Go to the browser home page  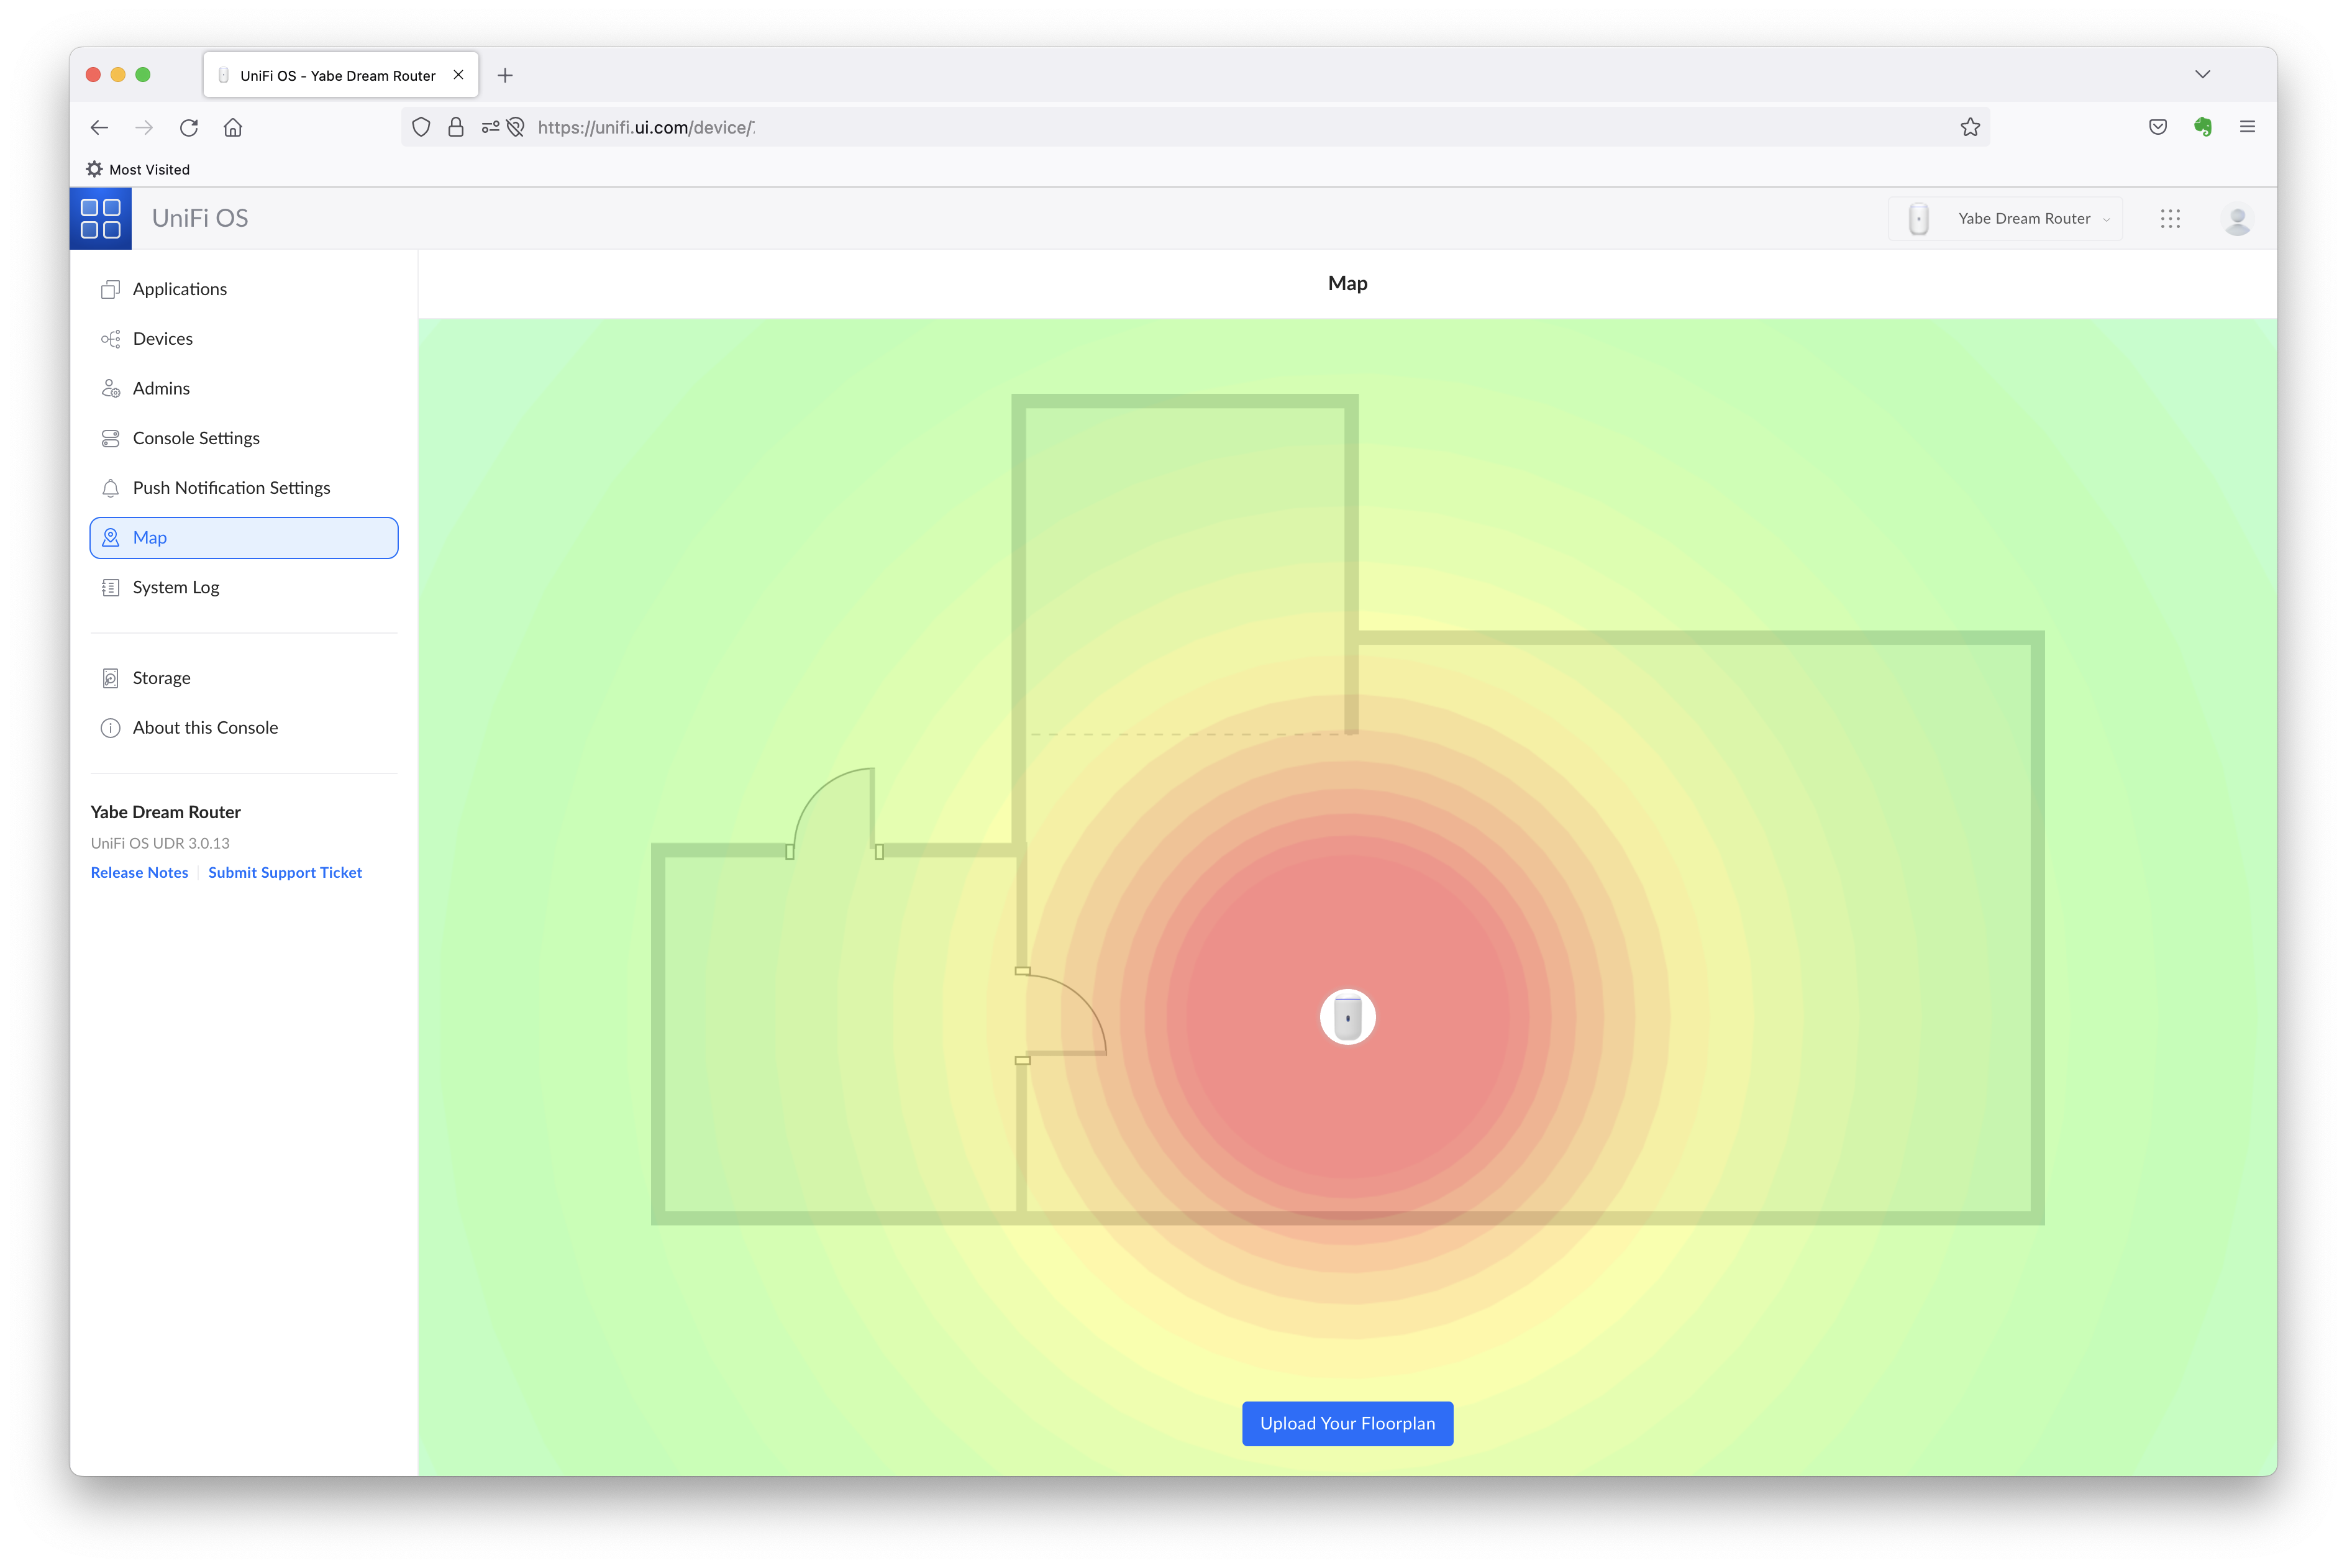pyautogui.click(x=233, y=127)
